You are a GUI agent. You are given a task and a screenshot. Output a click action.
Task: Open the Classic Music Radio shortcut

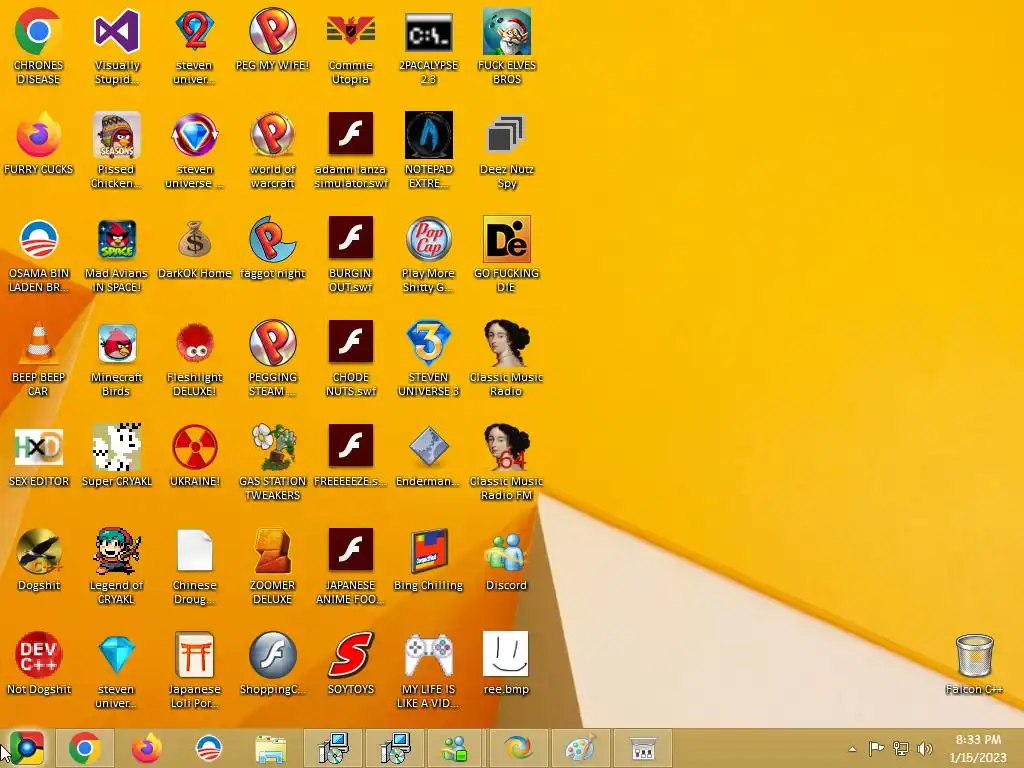point(506,343)
